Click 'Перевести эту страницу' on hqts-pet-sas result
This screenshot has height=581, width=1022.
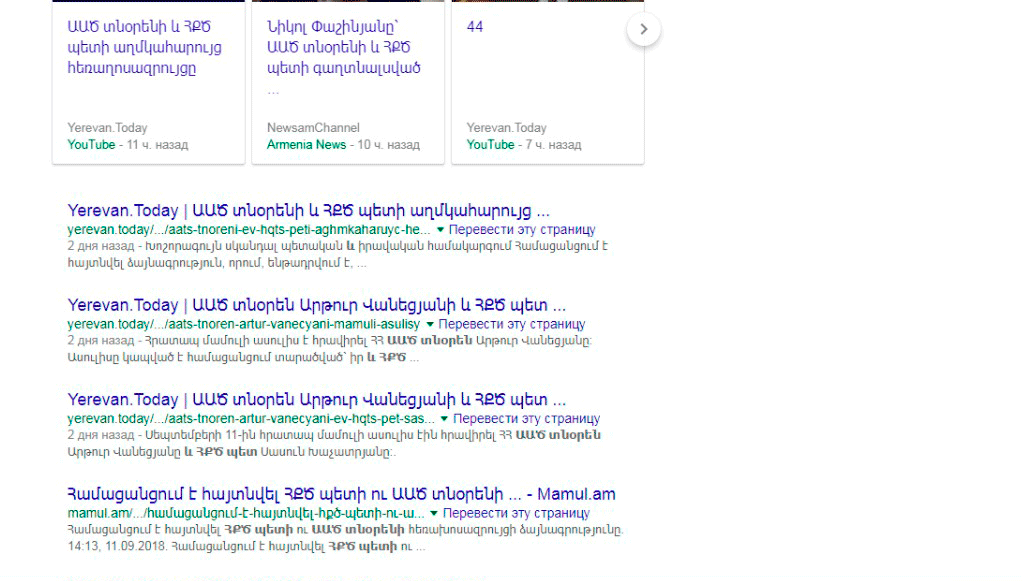526,418
